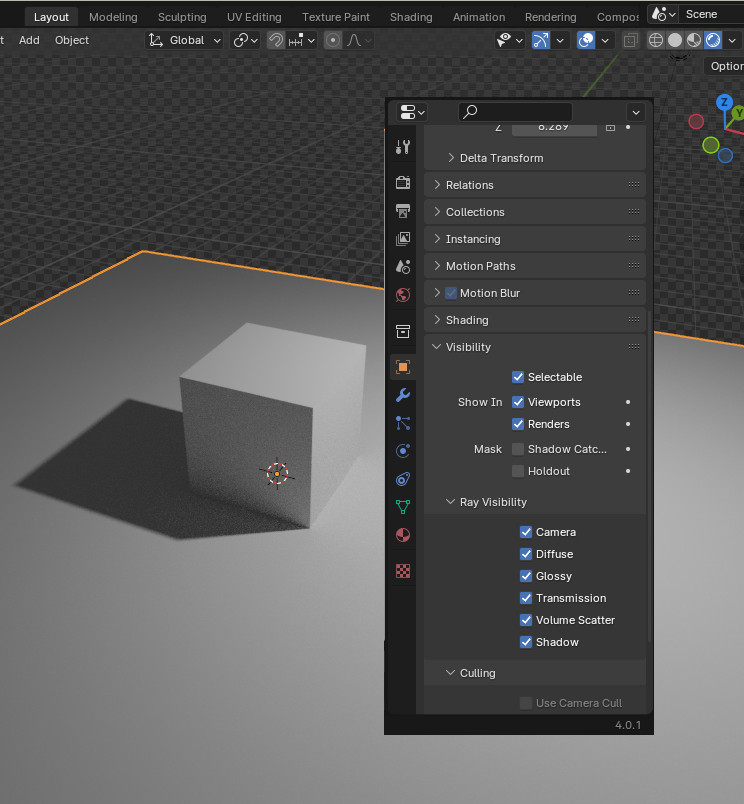Disable Shadow ray visibility
This screenshot has height=804, width=744.
(526, 642)
